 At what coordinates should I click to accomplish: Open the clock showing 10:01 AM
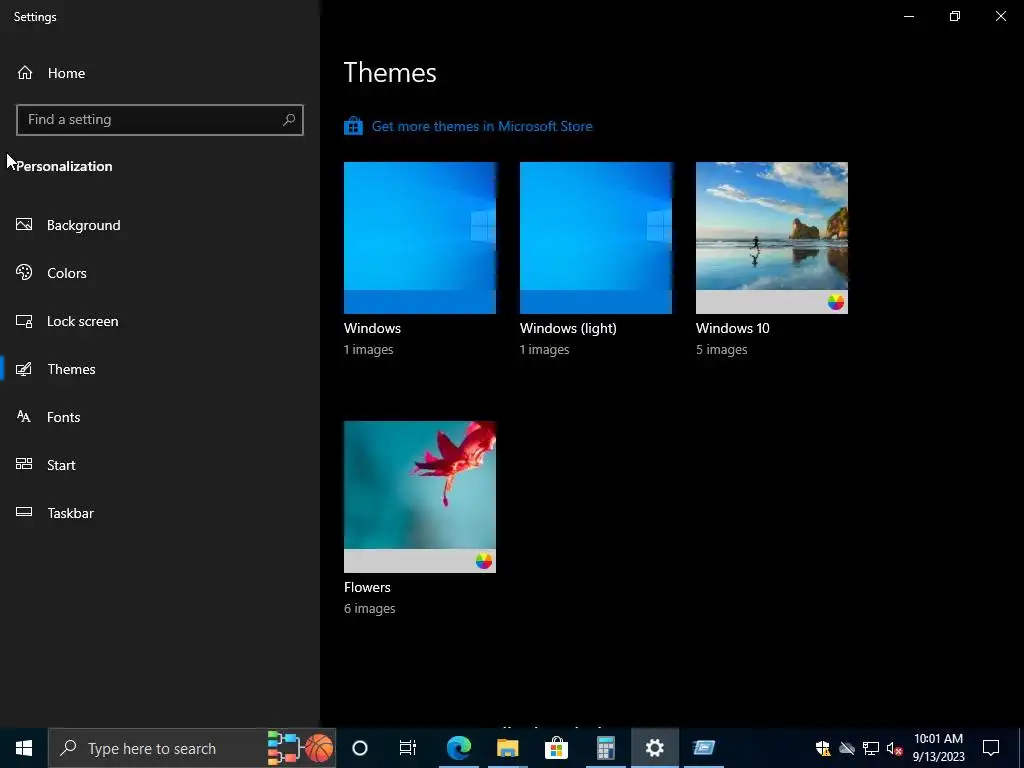(x=938, y=748)
